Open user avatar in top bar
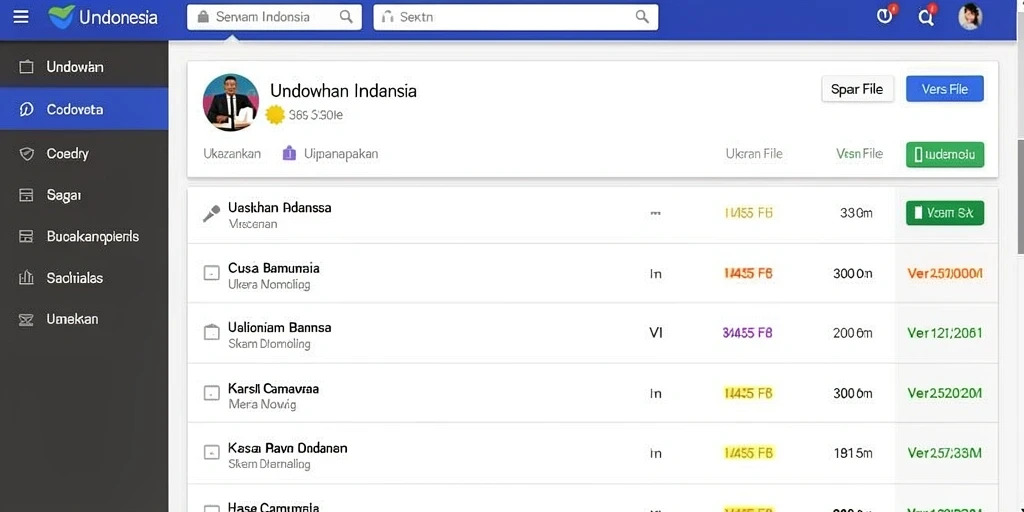 [x=970, y=17]
